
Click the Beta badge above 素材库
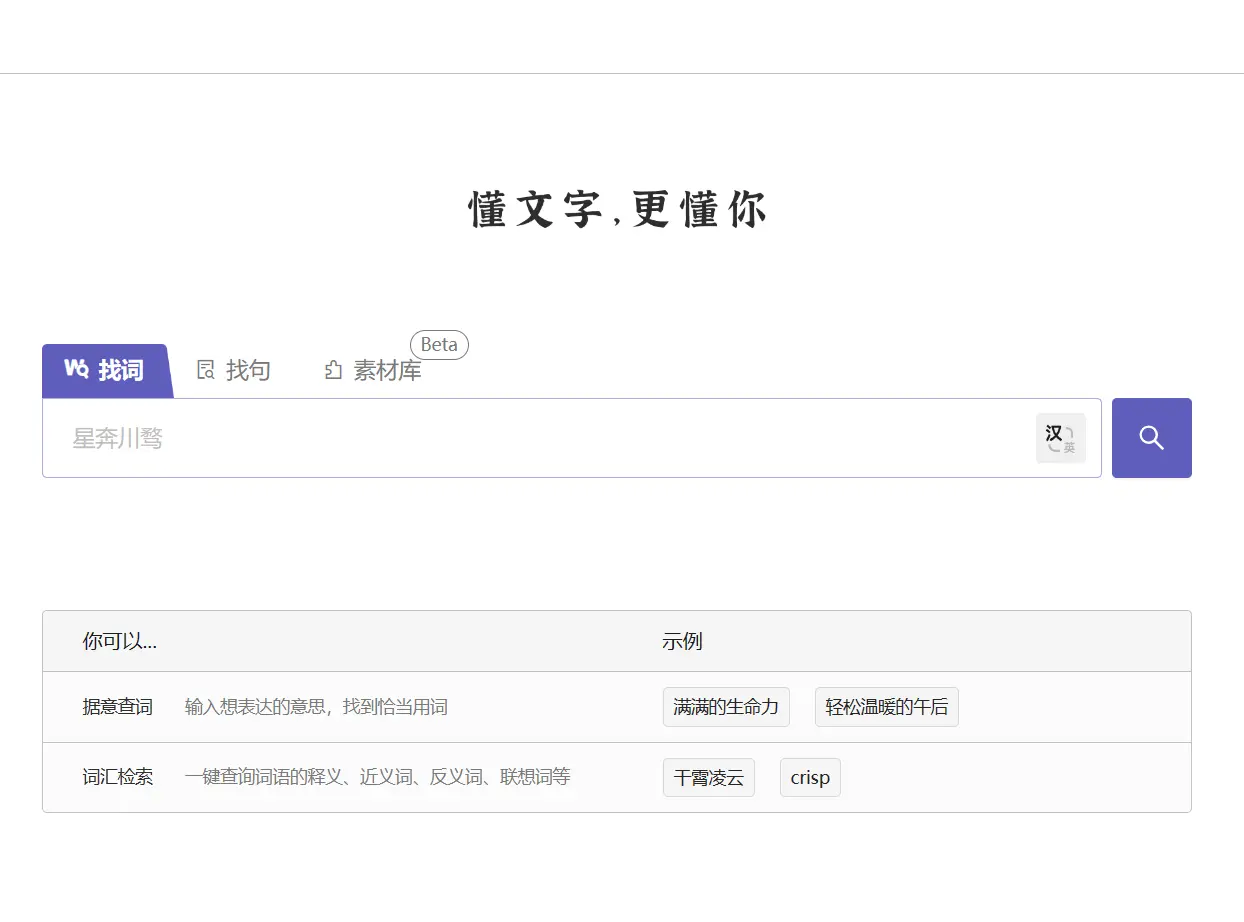point(439,345)
